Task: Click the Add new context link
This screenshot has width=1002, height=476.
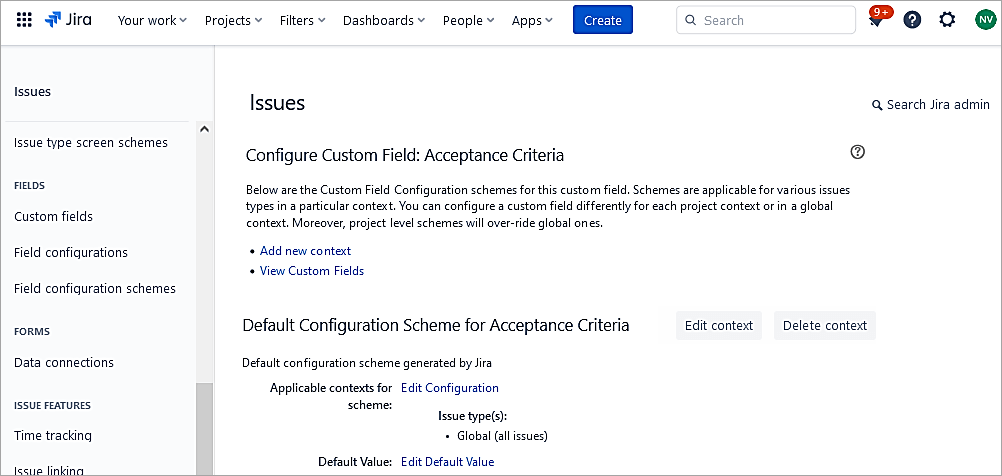Action: point(305,251)
